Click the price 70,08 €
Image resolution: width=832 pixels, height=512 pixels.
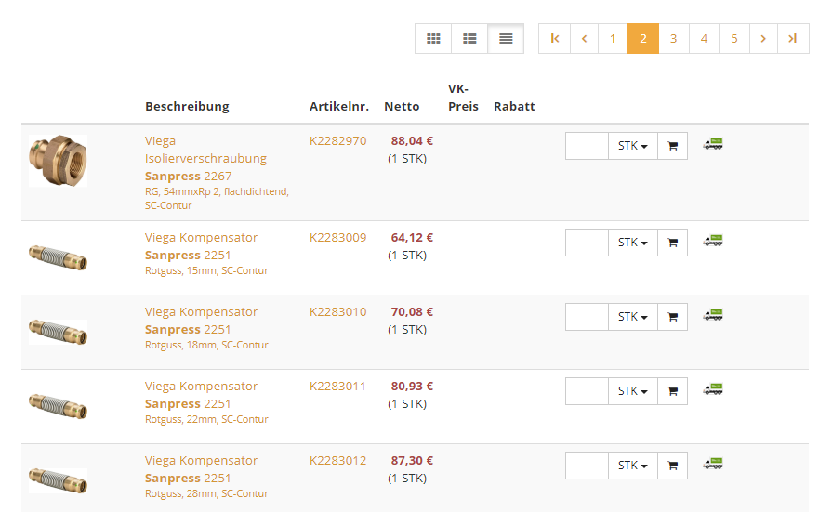tap(412, 312)
